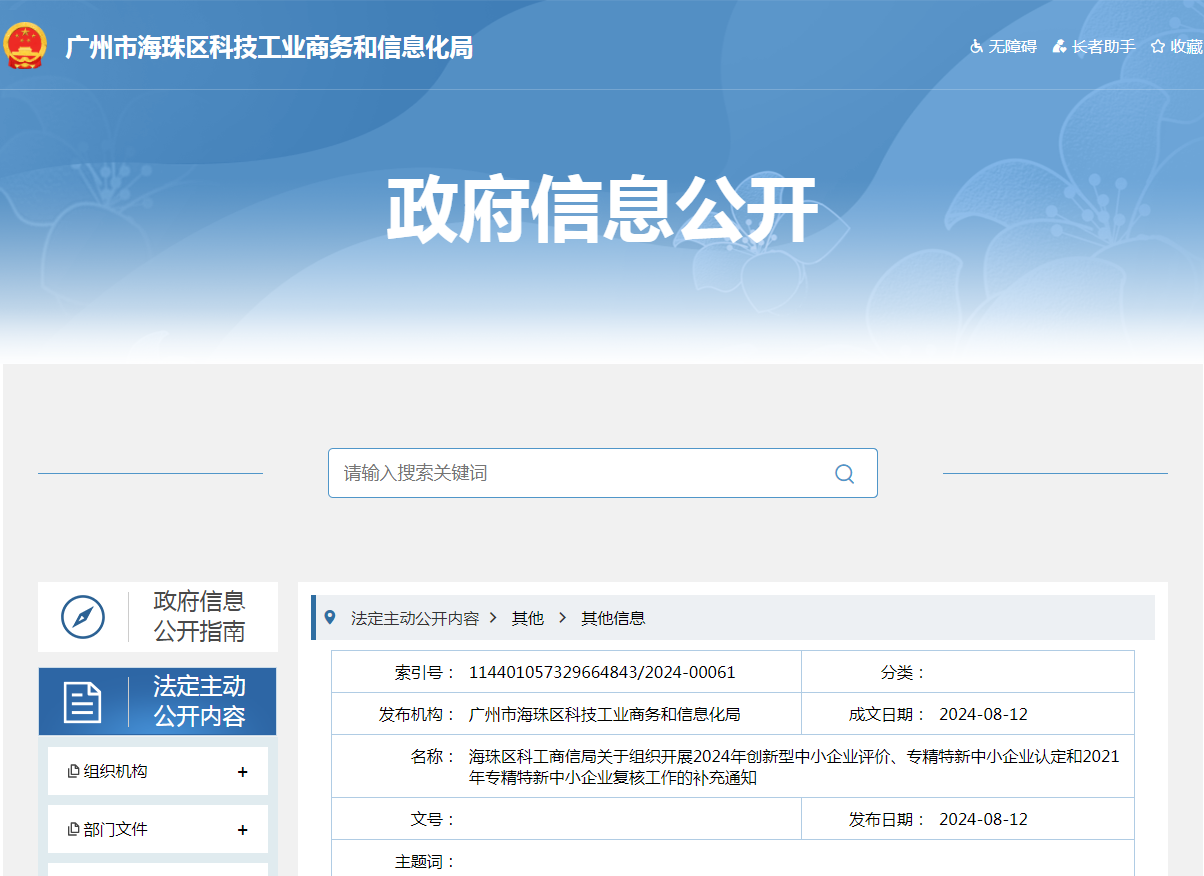1204x876 pixels.
Task: Click the accessibility (无障碍) icon
Action: pyautogui.click(x=977, y=47)
